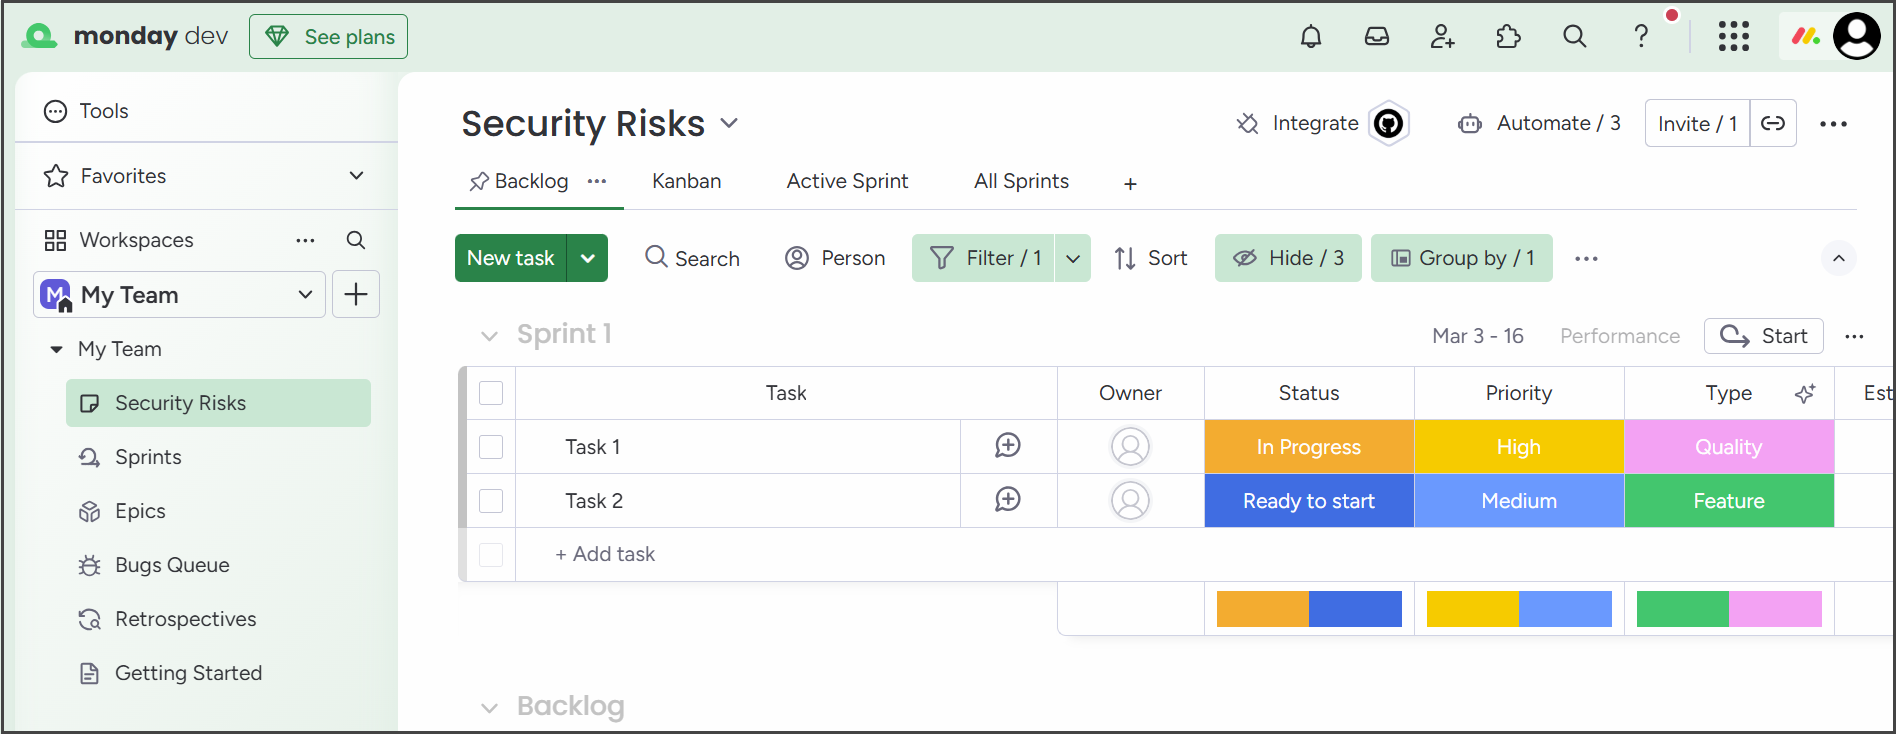Open the notifications bell
This screenshot has width=1896, height=734.
point(1310,37)
